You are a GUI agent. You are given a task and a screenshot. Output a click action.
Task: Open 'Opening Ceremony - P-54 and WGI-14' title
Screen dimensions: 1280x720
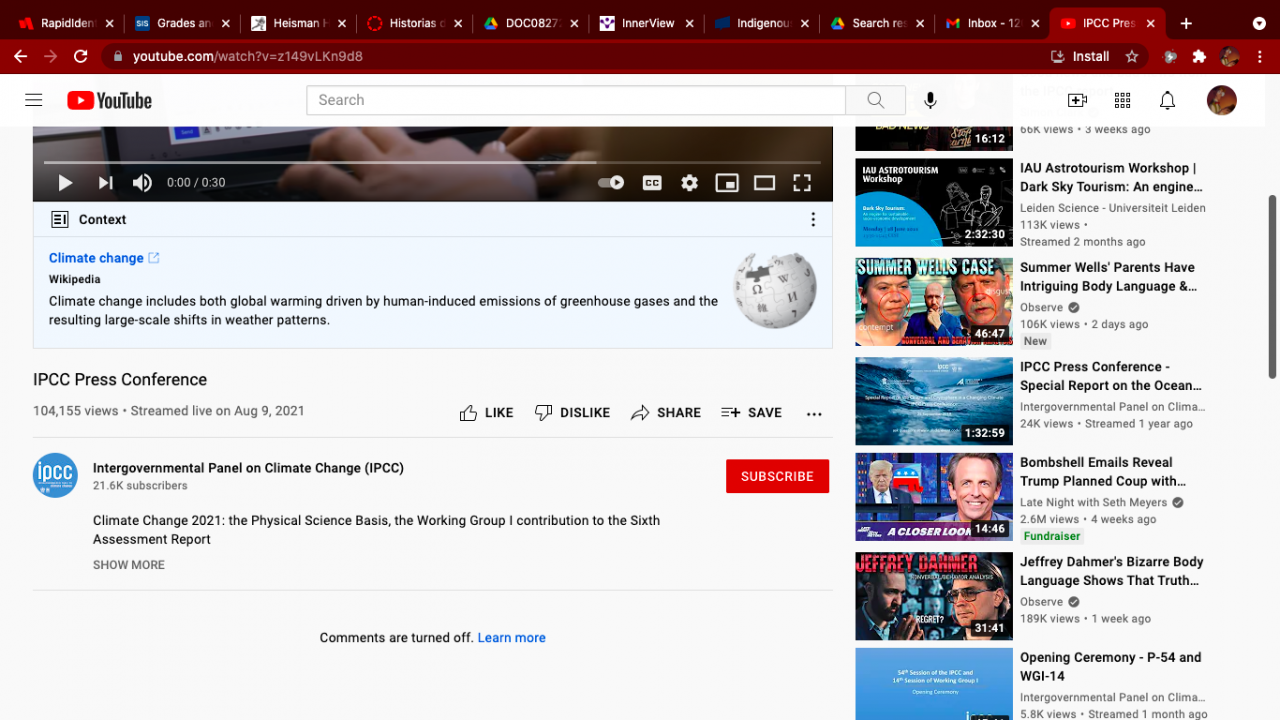[1111, 667]
